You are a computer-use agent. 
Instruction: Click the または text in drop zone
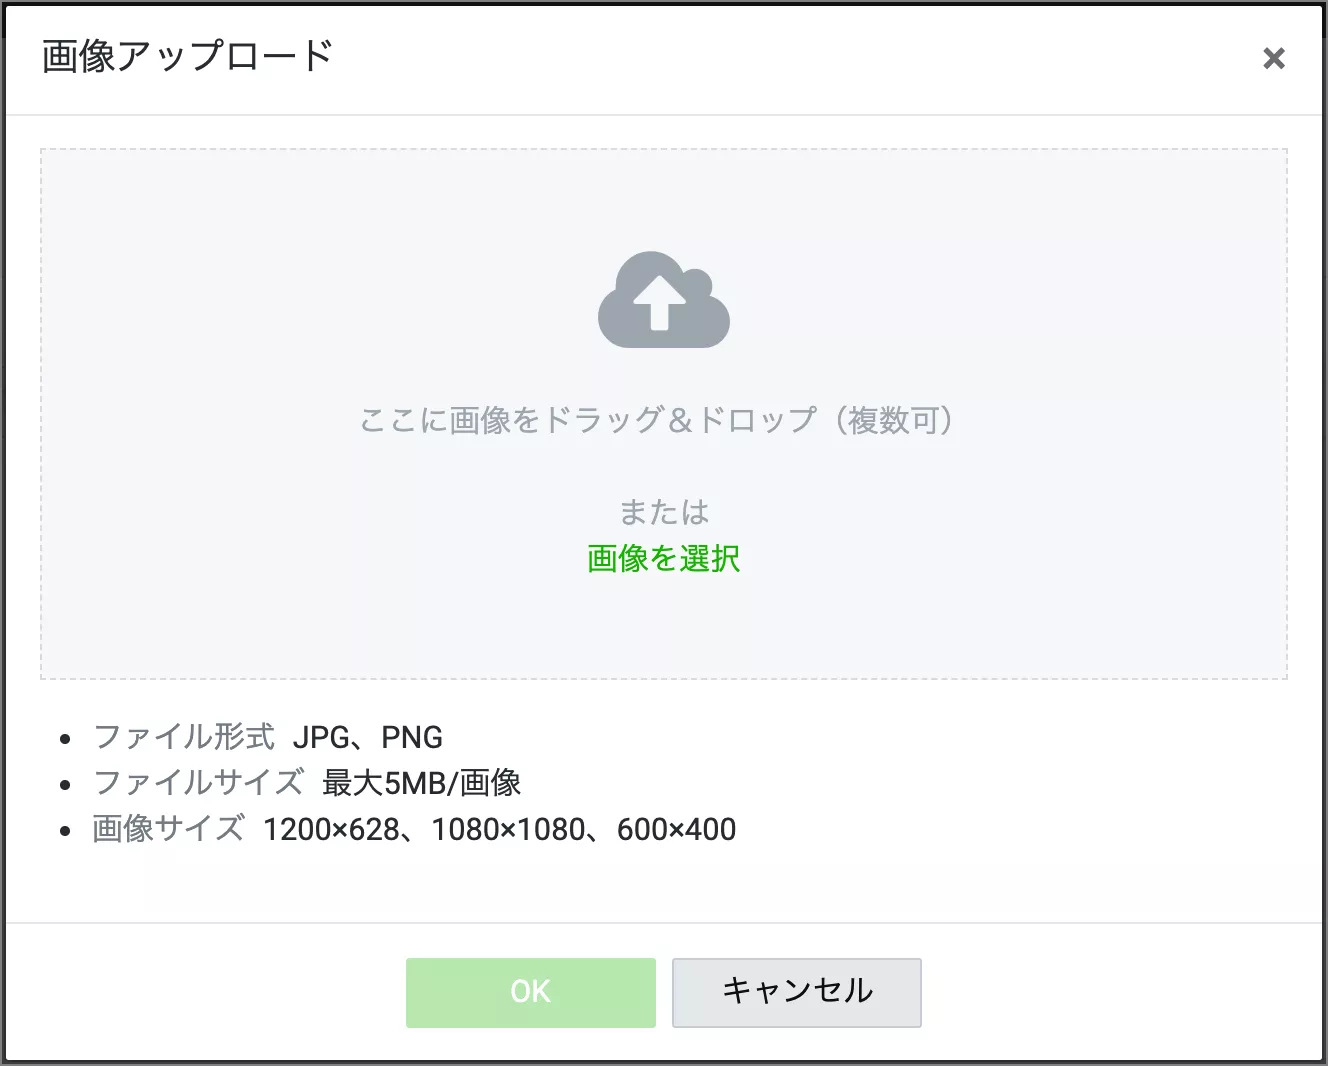[x=663, y=512]
